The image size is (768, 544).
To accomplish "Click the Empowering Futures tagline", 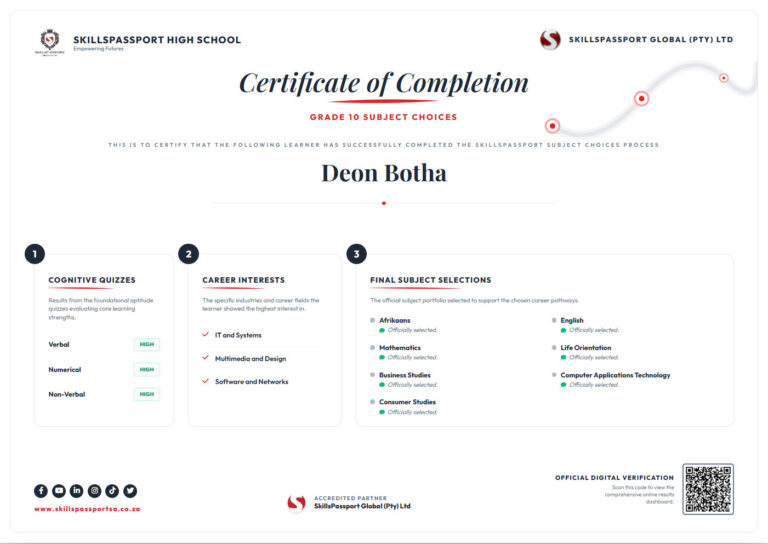I will click(x=98, y=48).
